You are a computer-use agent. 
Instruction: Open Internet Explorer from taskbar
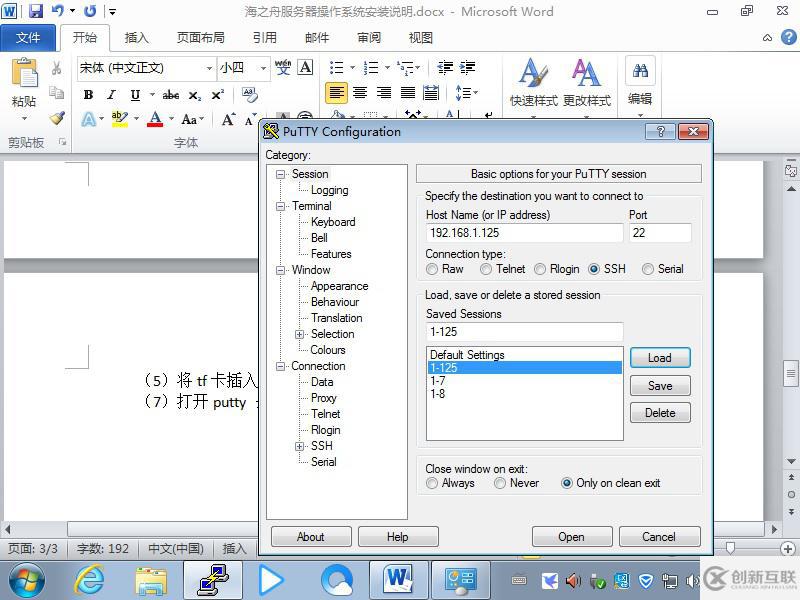point(89,581)
